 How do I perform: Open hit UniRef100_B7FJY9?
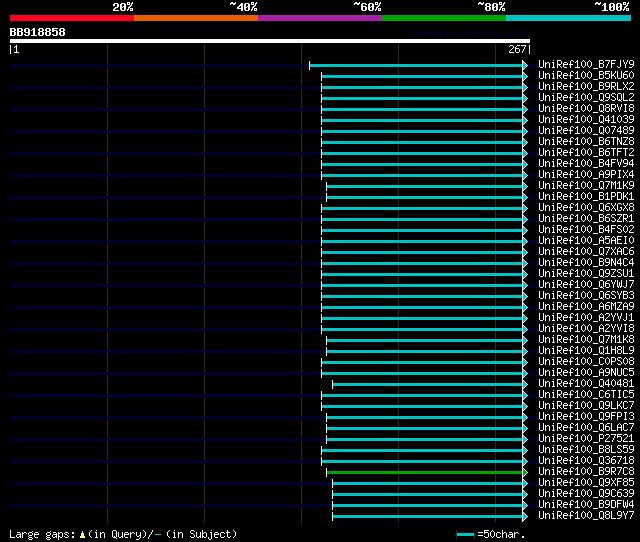point(586,64)
